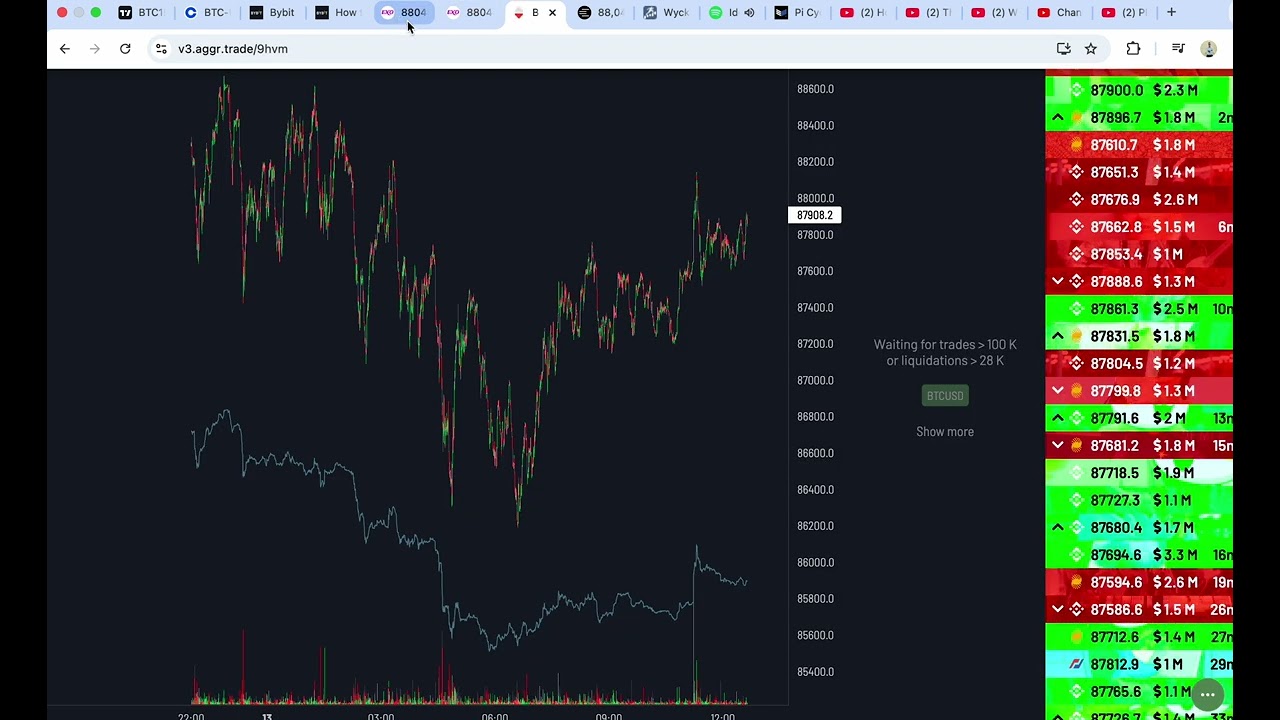Expand the 87888.6 trade row with its down chevron
This screenshot has height=720, width=1280.
1057,282
